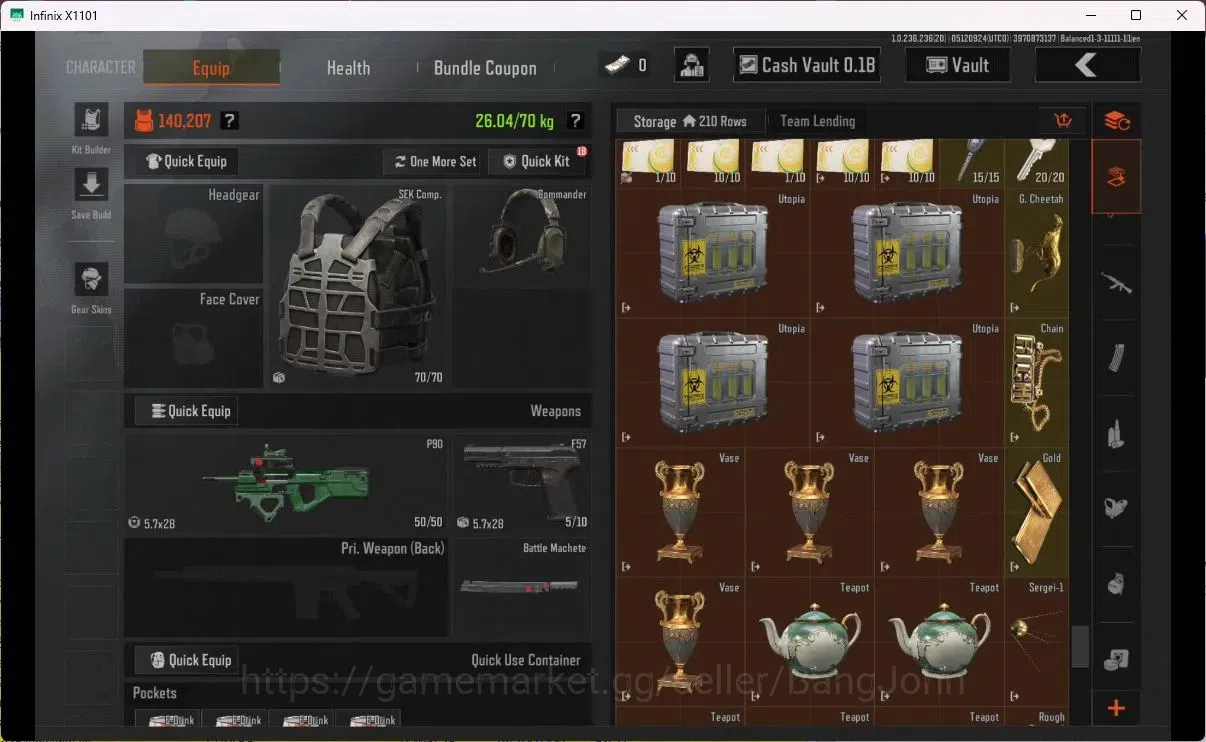Click the 140,207 kit value

(184, 121)
